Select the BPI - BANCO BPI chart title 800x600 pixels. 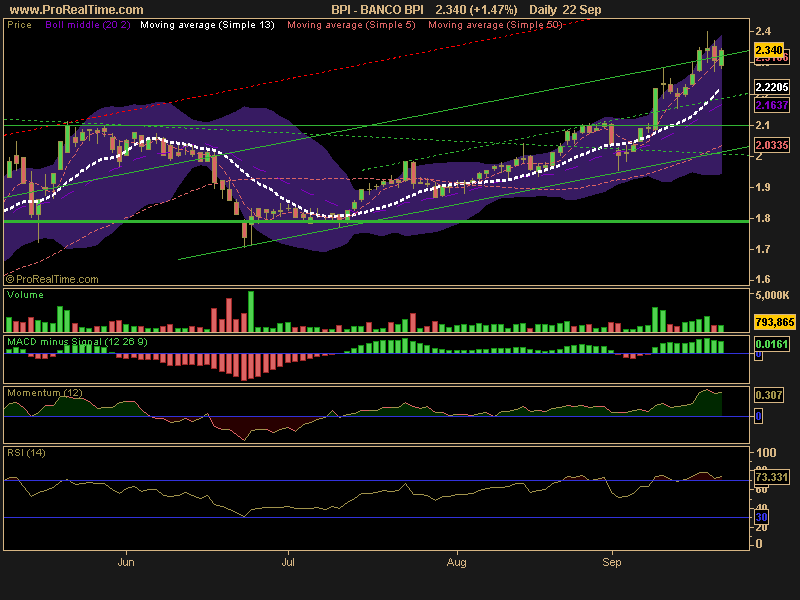(377, 10)
